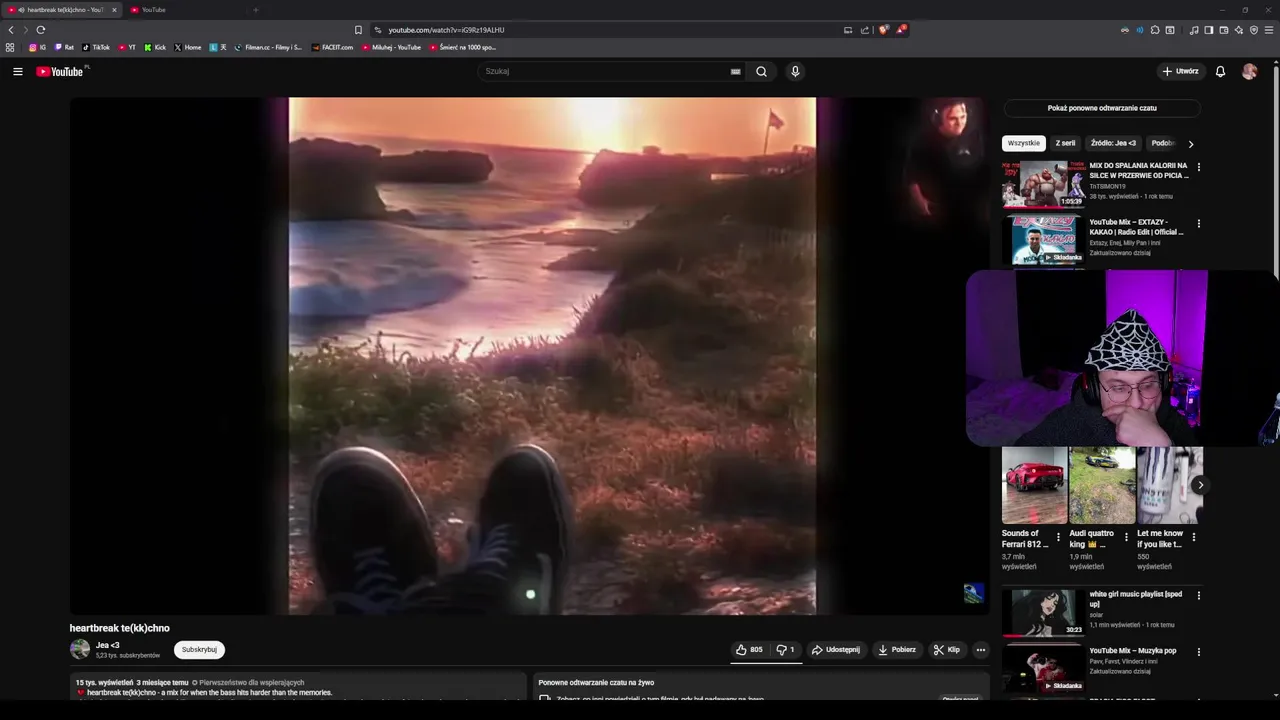Open more actions three-dot button under video

pyautogui.click(x=980, y=650)
